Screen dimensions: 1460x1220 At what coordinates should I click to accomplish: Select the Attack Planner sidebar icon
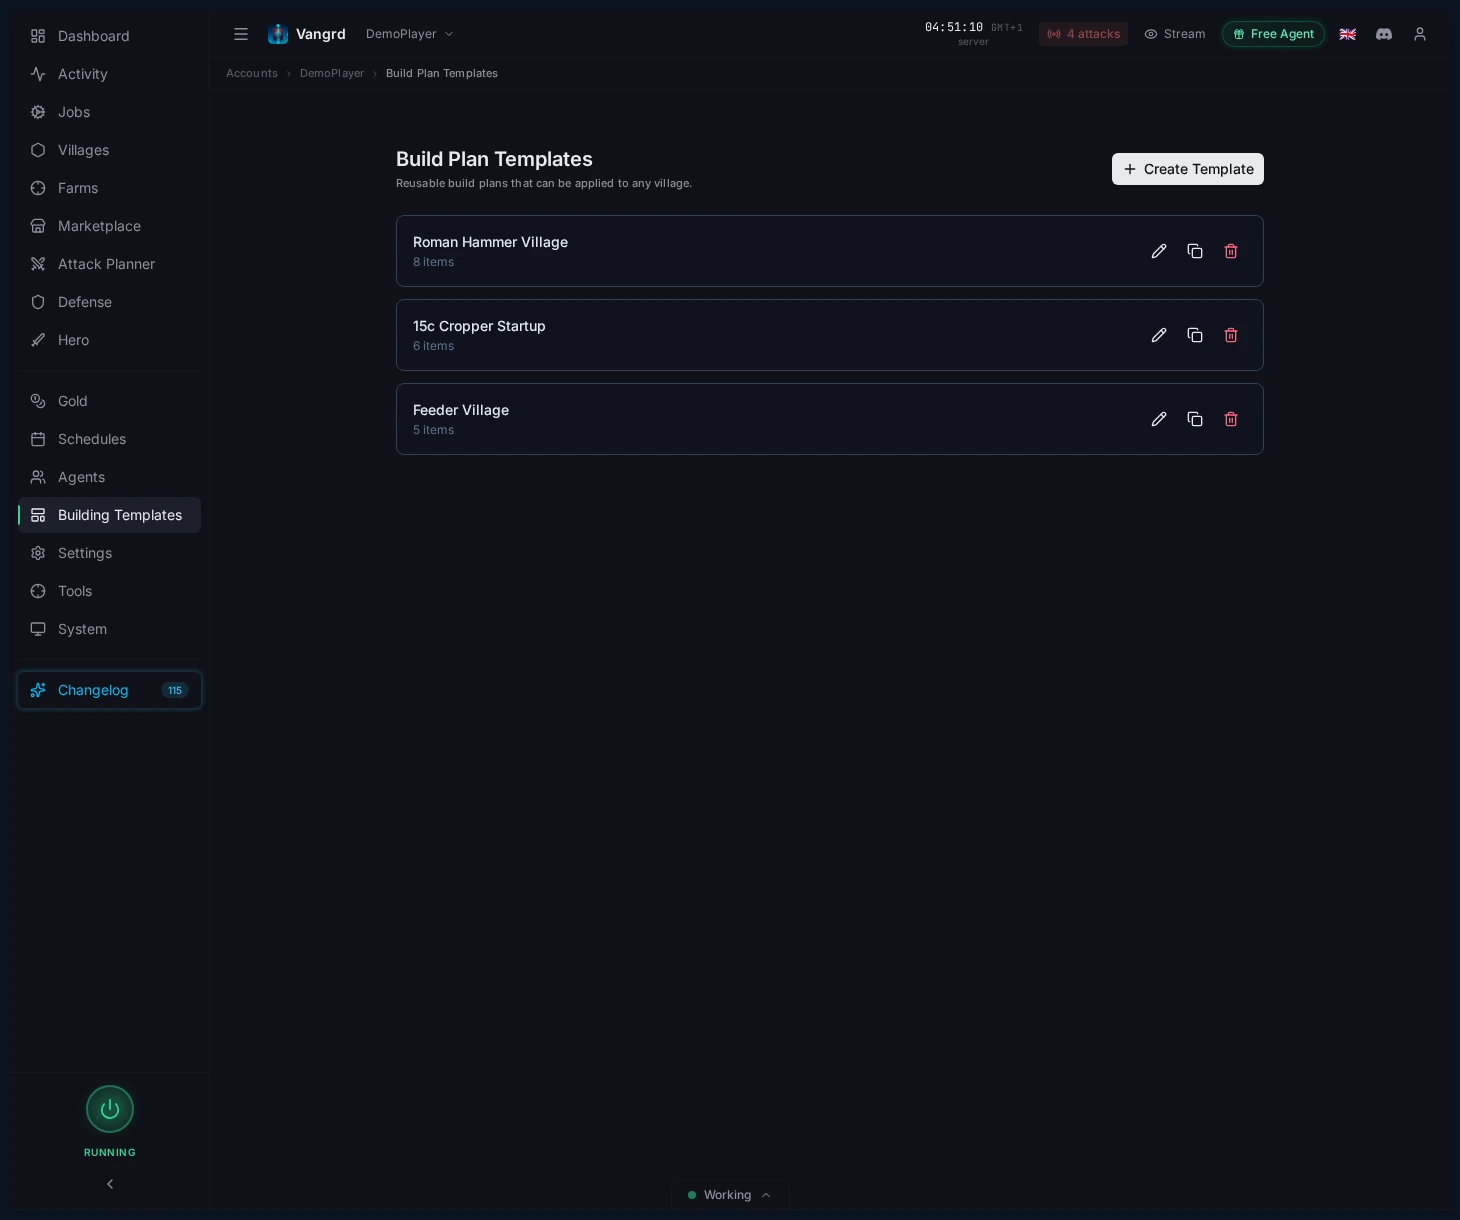click(x=37, y=264)
